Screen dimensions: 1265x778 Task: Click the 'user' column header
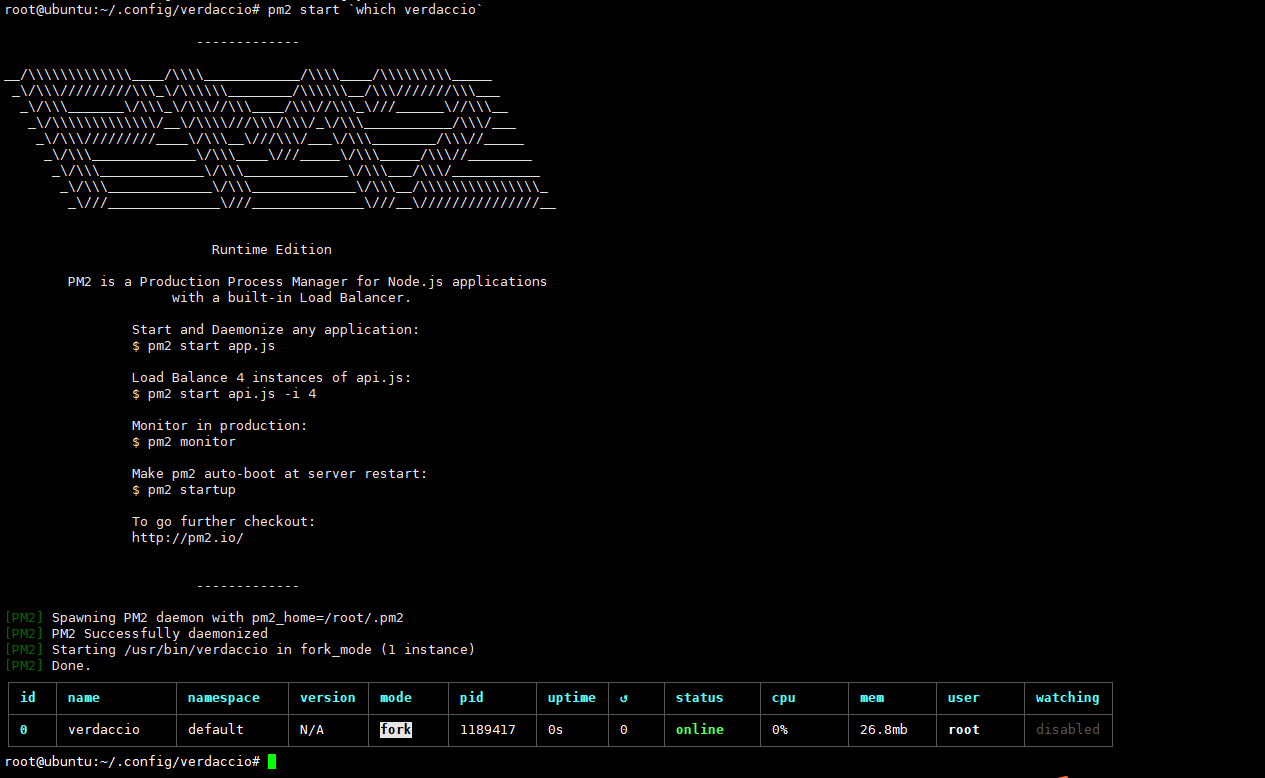(964, 698)
